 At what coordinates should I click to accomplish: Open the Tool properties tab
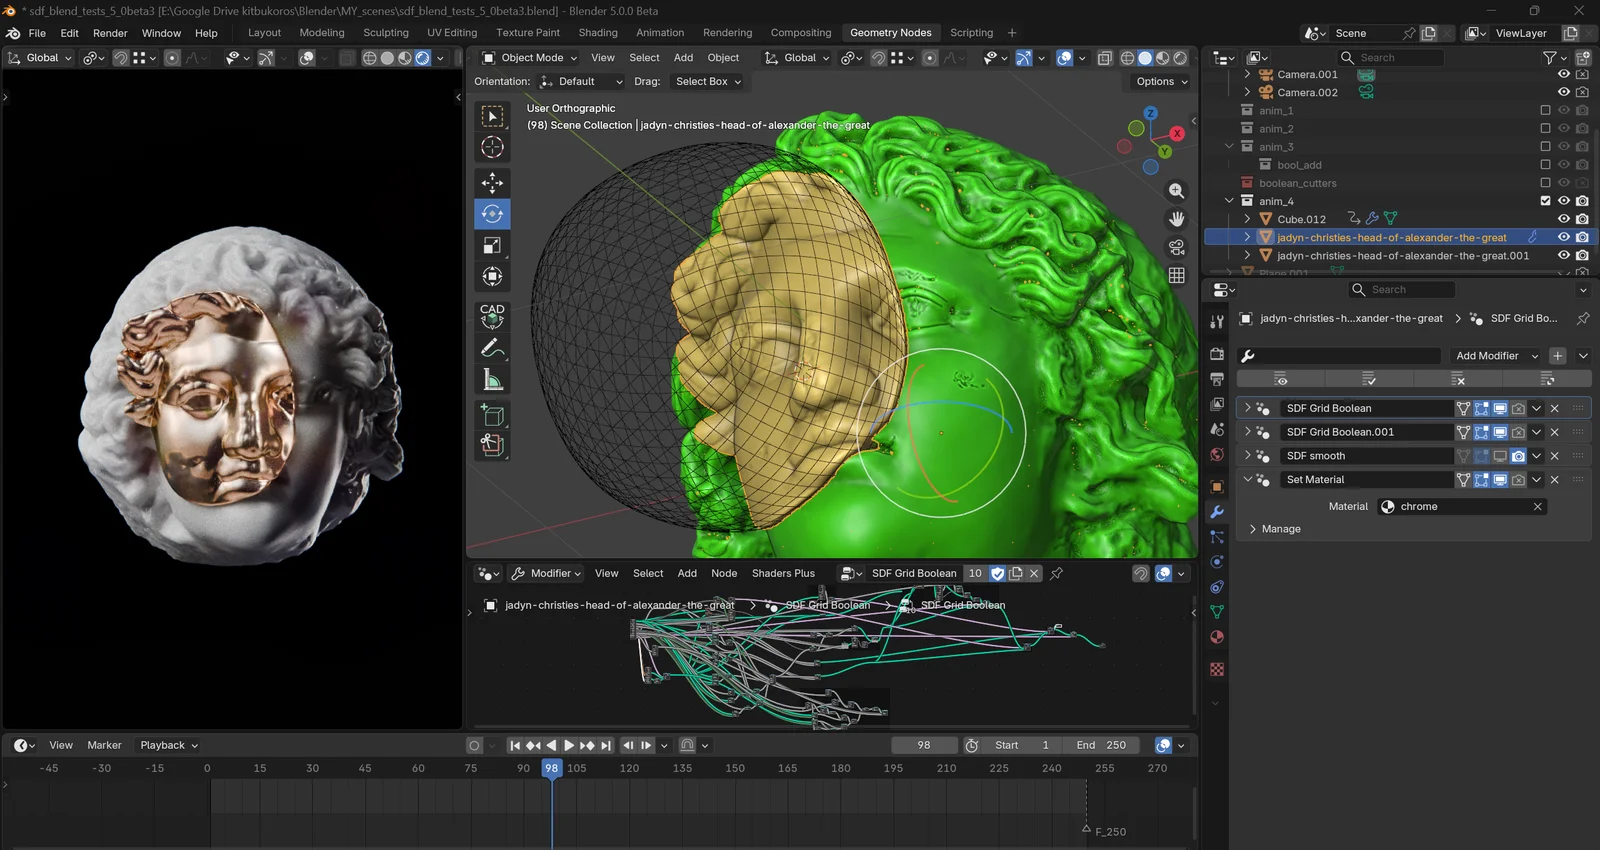click(x=1217, y=322)
